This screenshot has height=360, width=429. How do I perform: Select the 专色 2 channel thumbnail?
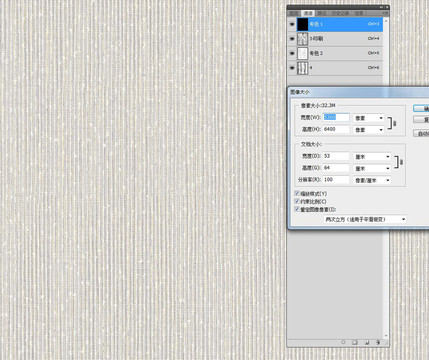tap(302, 53)
